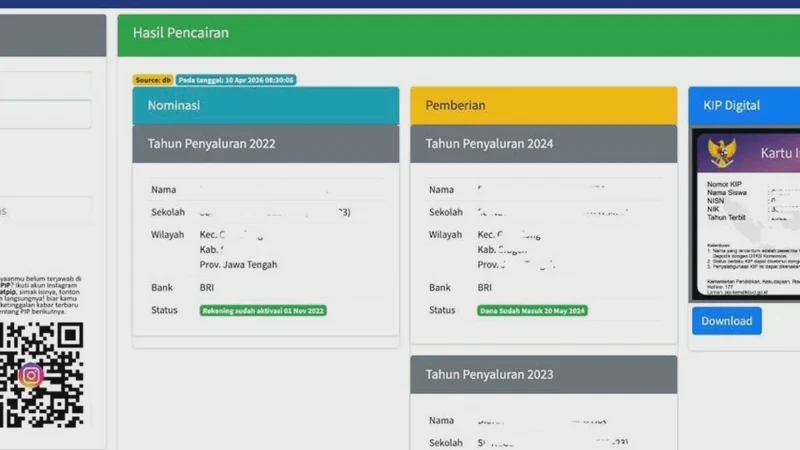This screenshot has width=800, height=450.
Task: Click the "Source: db" yellow badge
Action: 153,80
